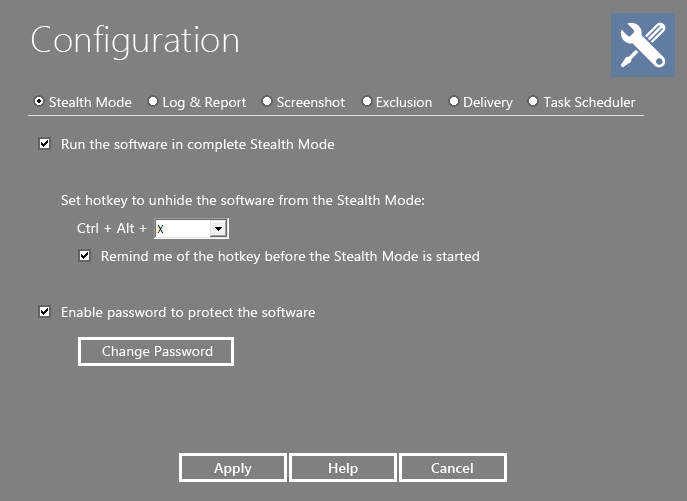687x501 pixels.
Task: Select the Exclusion radio option
Action: click(x=367, y=101)
